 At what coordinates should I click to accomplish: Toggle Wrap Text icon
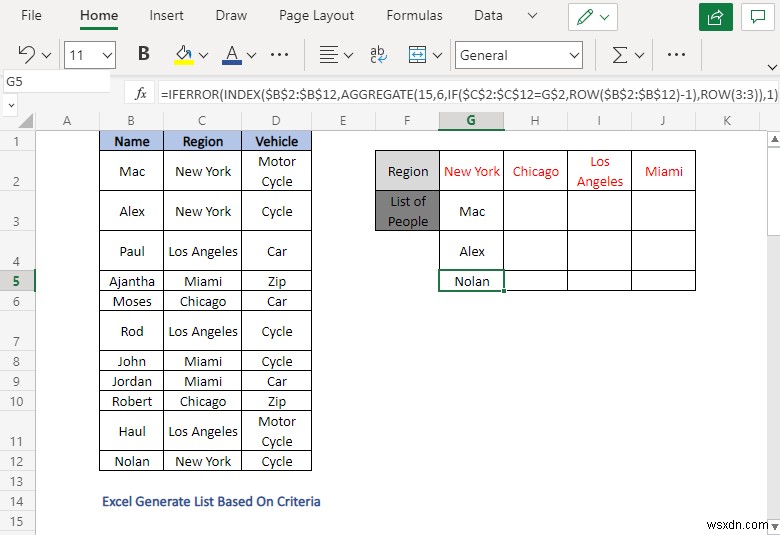tap(379, 55)
